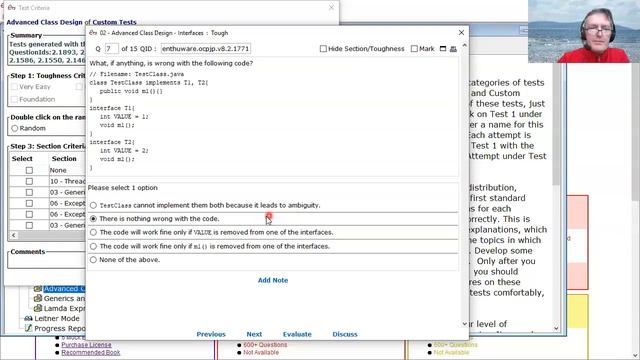Select option about m1() removed from one interface
The height and width of the screenshot is (360, 640).
[93, 246]
